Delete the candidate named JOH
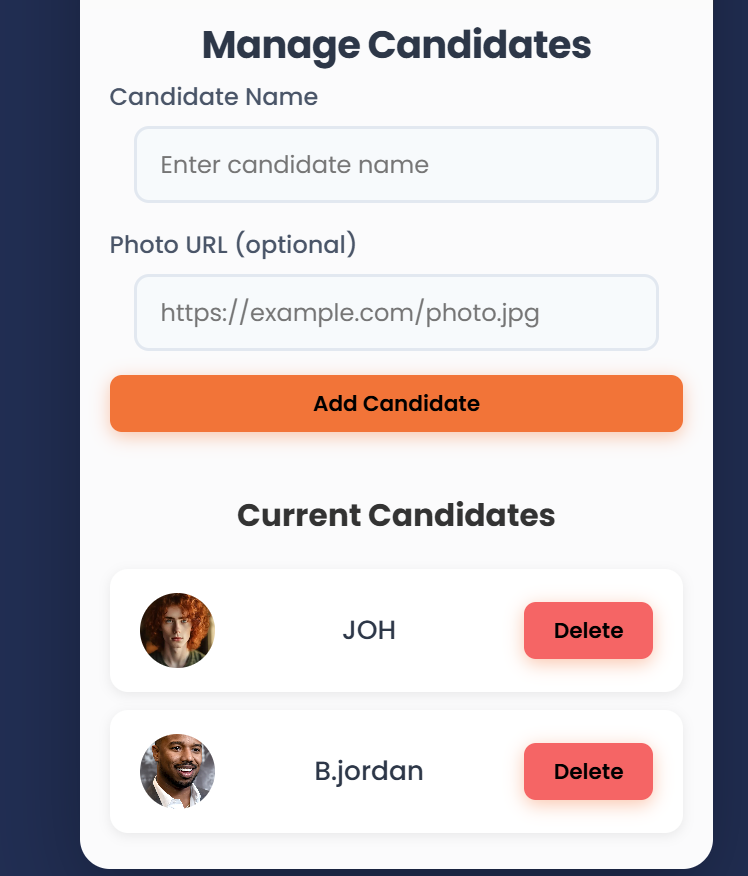Screen dimensions: 748x876 pos(588,631)
